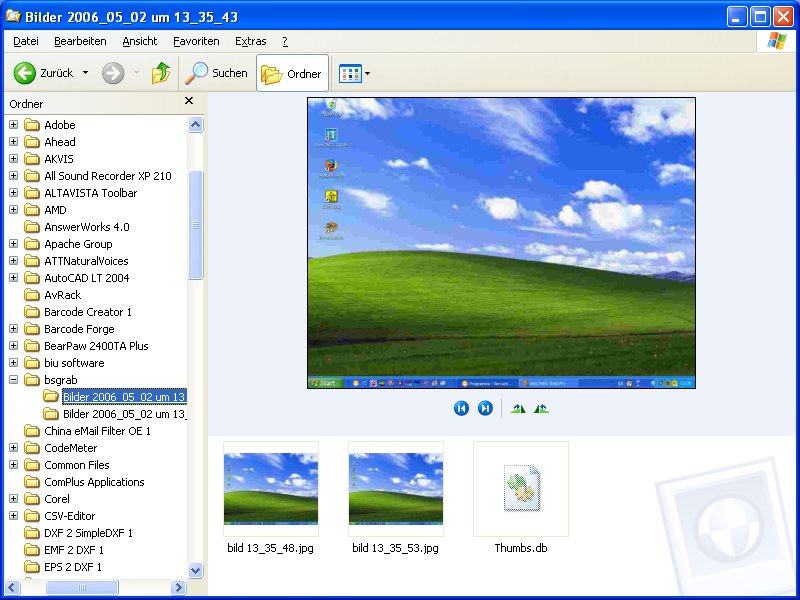The width and height of the screenshot is (800, 600).
Task: Rotate the preview image counterclockwise
Action: pos(541,408)
